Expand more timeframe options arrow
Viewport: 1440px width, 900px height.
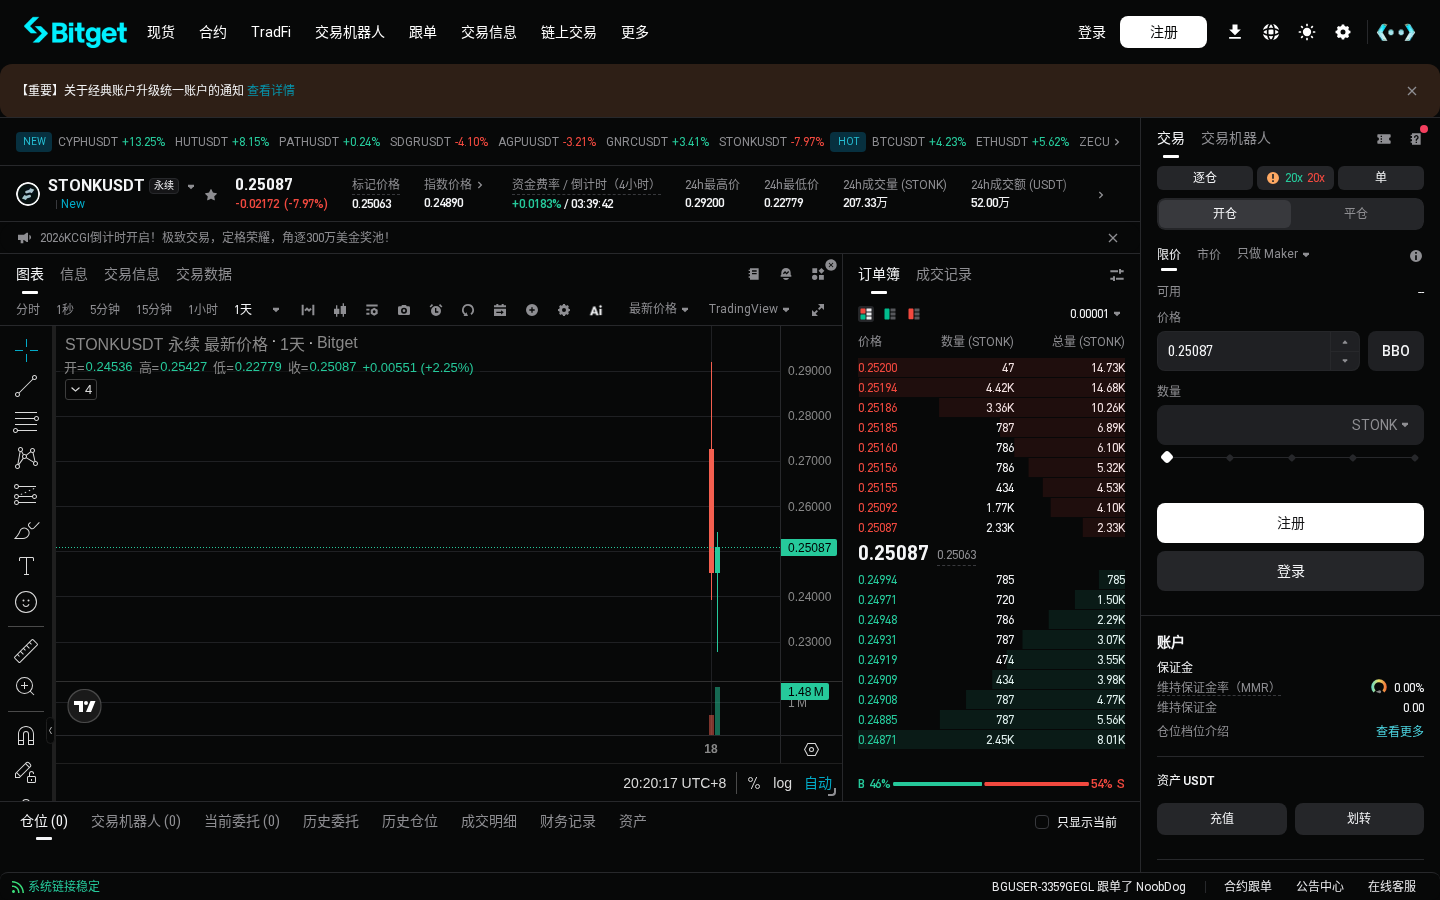[x=276, y=310]
